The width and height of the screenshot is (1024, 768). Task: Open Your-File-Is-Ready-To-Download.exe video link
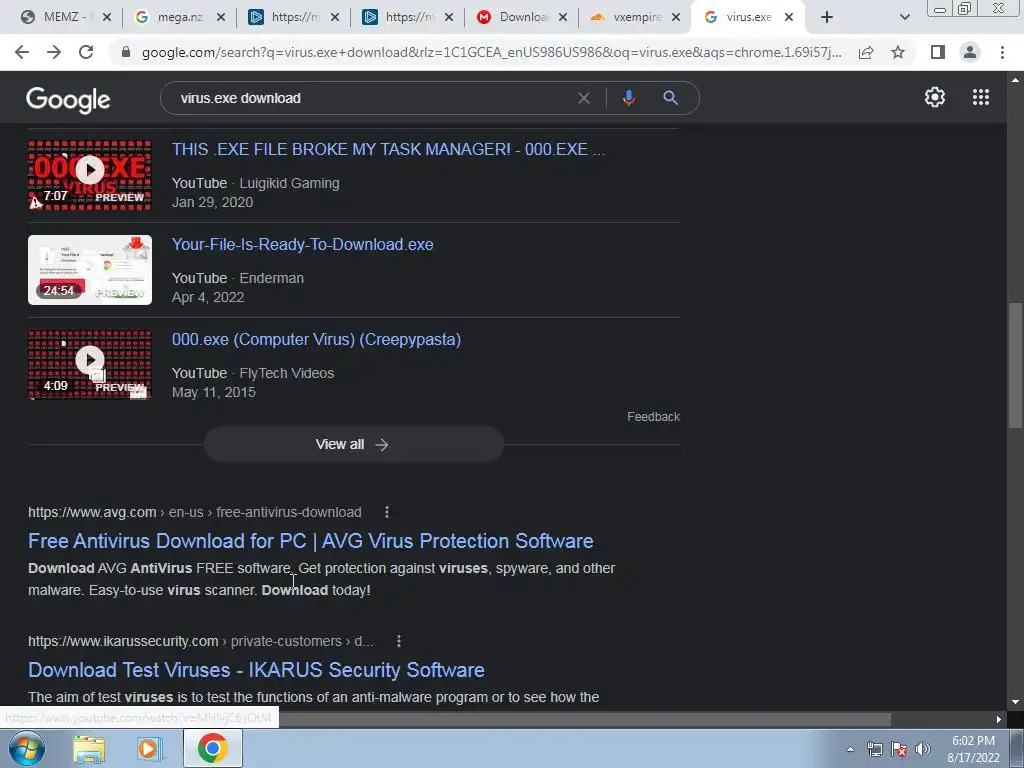[302, 244]
